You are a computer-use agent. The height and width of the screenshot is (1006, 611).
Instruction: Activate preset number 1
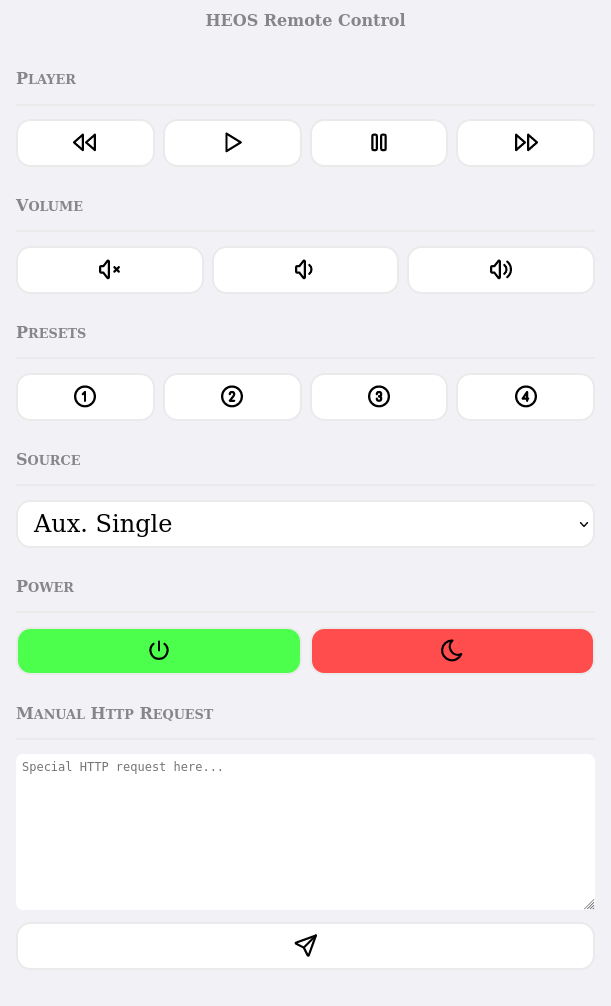tap(85, 396)
